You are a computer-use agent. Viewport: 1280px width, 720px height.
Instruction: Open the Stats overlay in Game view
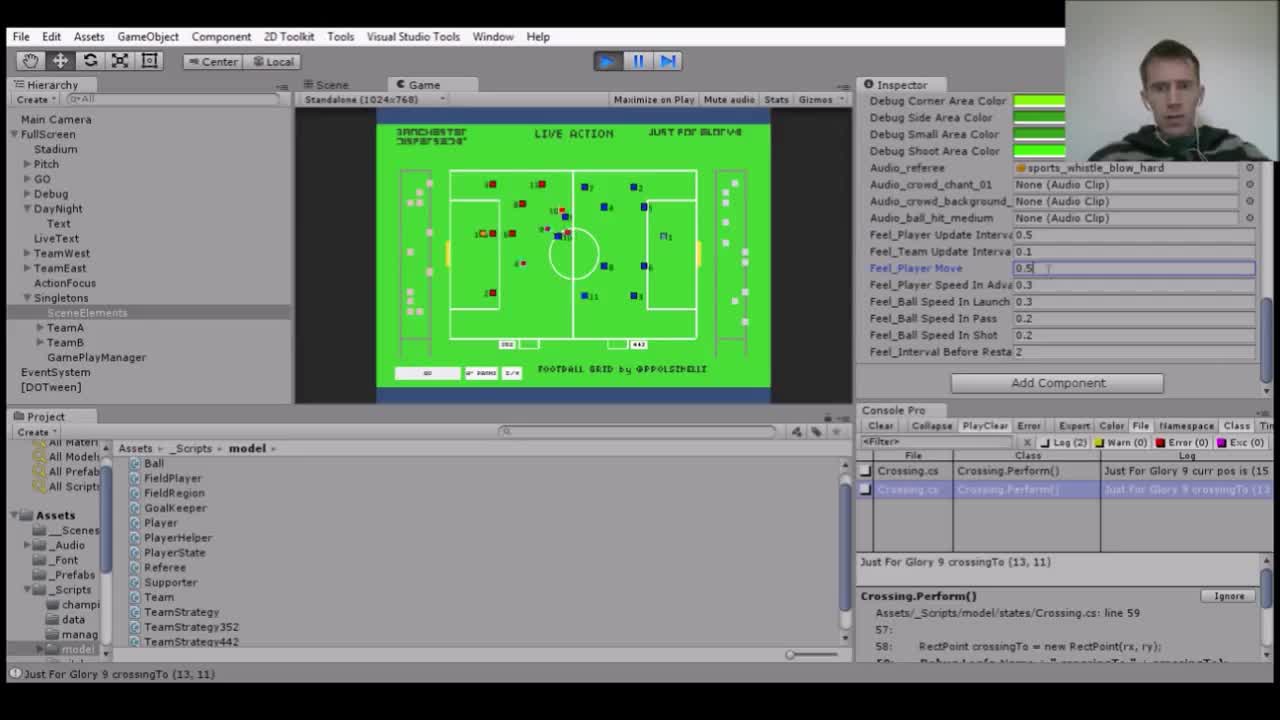point(776,99)
